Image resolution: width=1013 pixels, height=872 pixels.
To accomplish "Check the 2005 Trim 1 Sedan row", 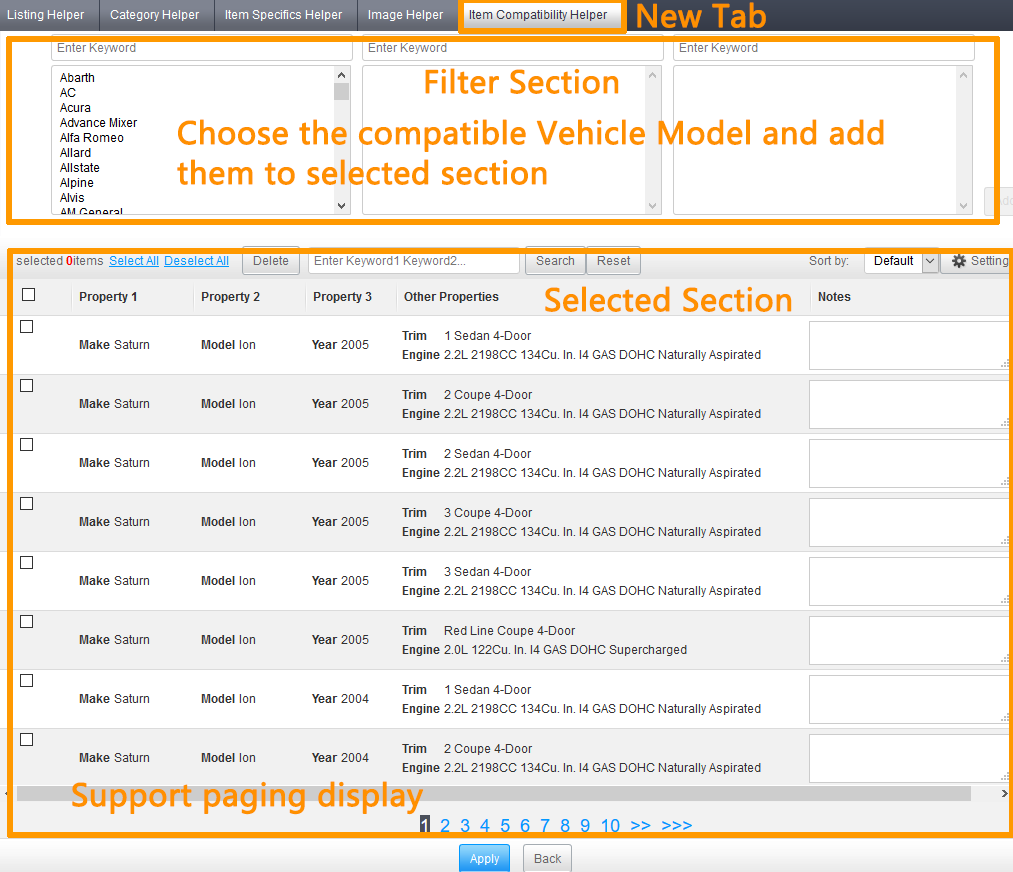I will [26, 327].
